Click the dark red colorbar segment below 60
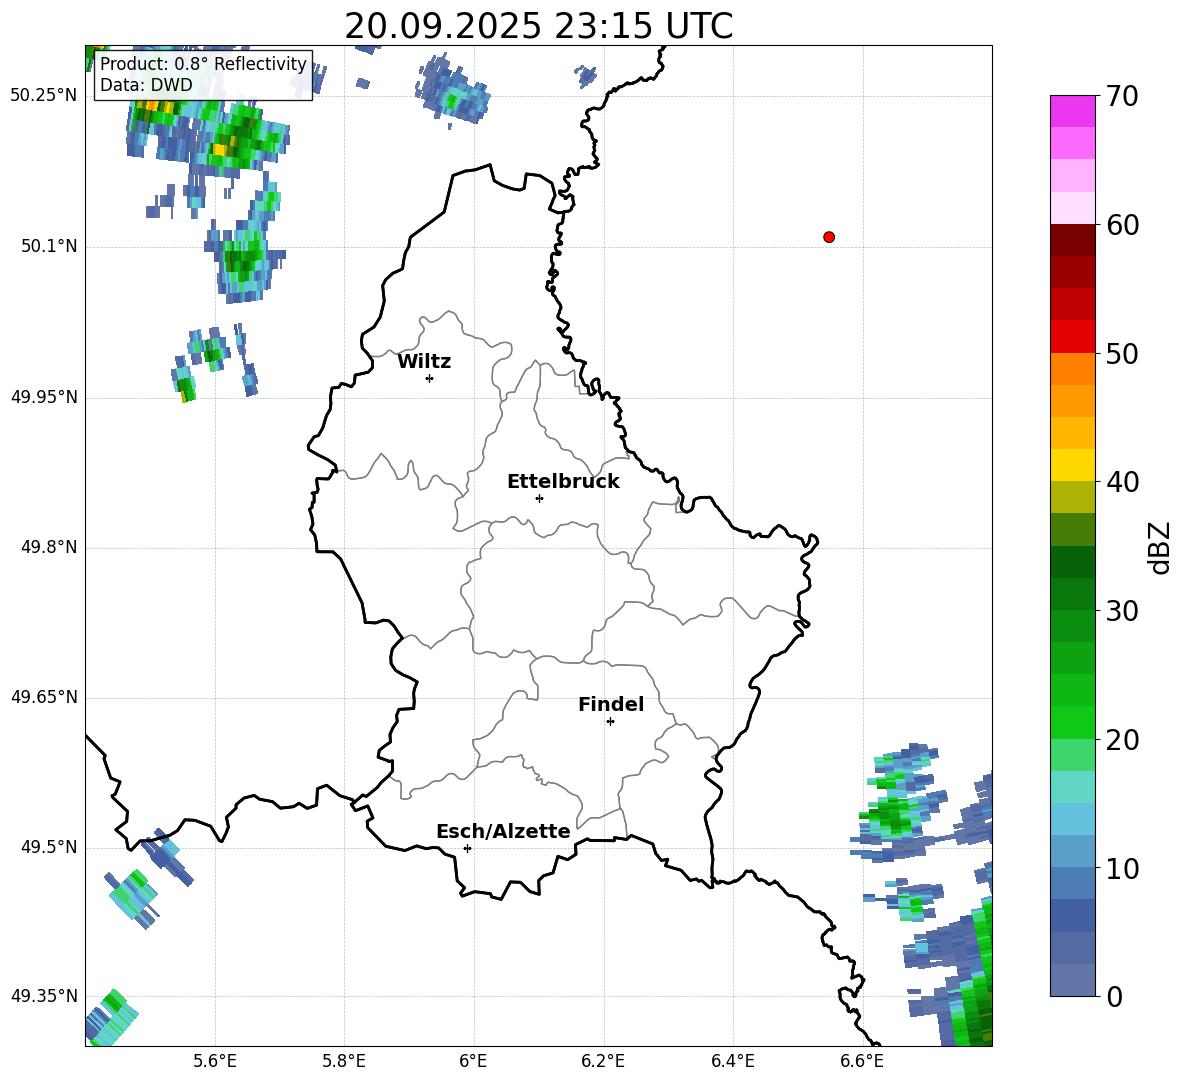The width and height of the screenshot is (1184, 1081). click(1072, 240)
